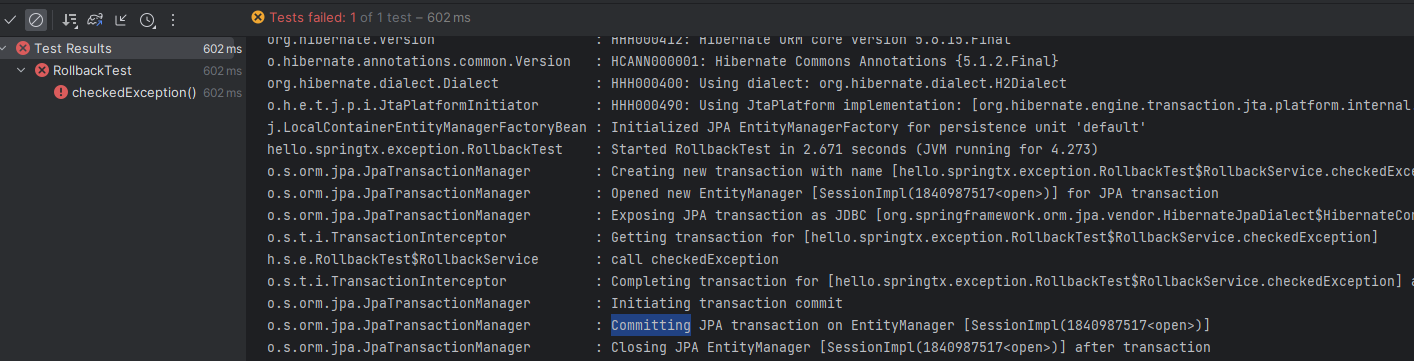
Task: Click the 'Initiating transaction commit' log line
Action: coord(727,303)
